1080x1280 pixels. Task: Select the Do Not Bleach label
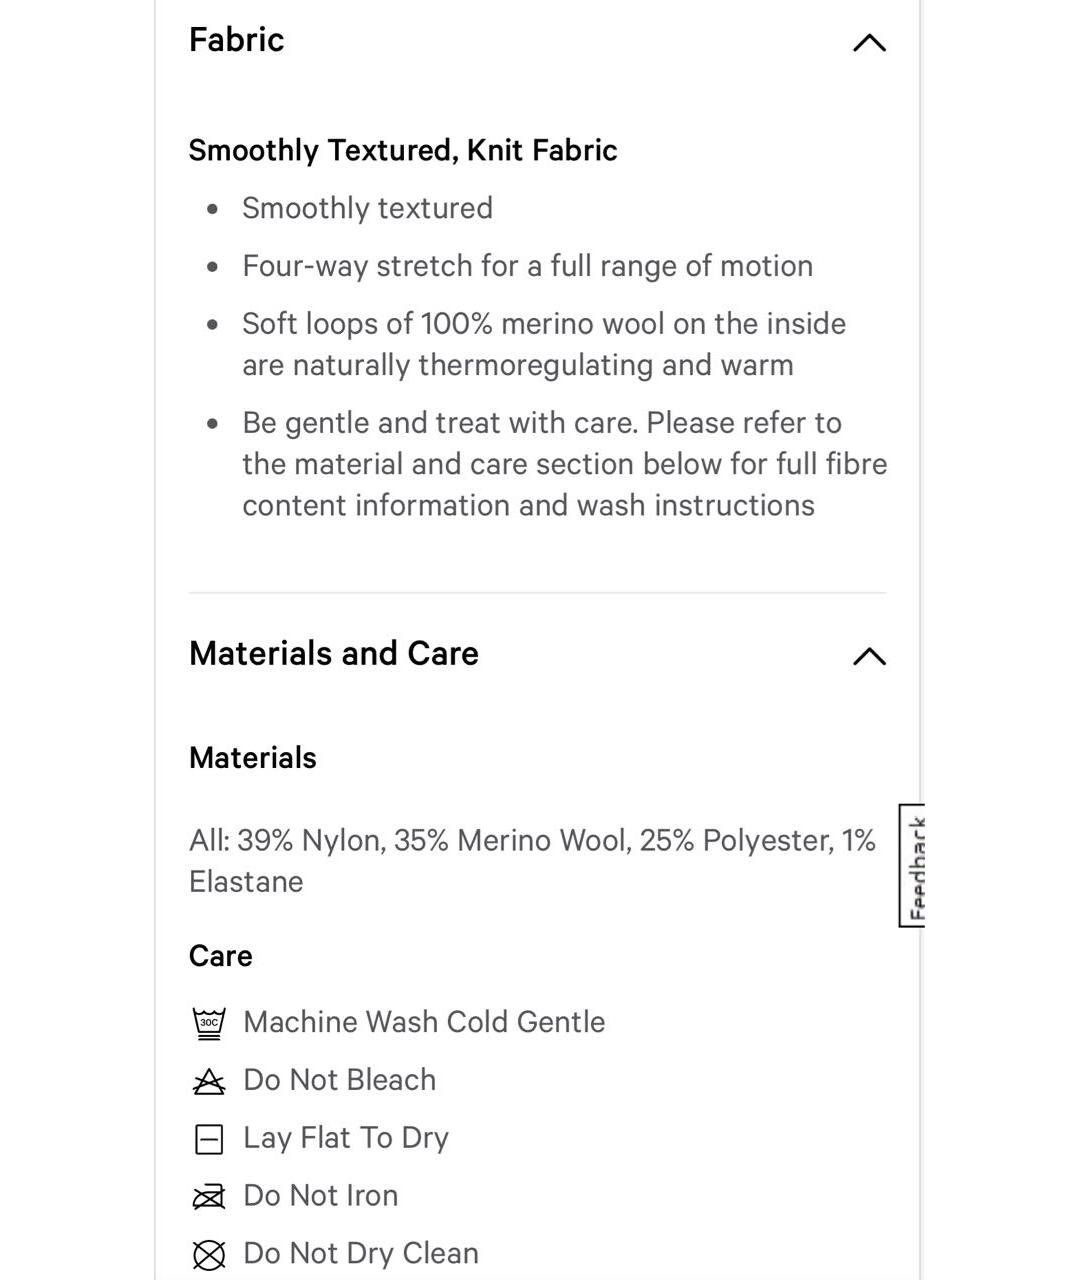coord(340,1080)
